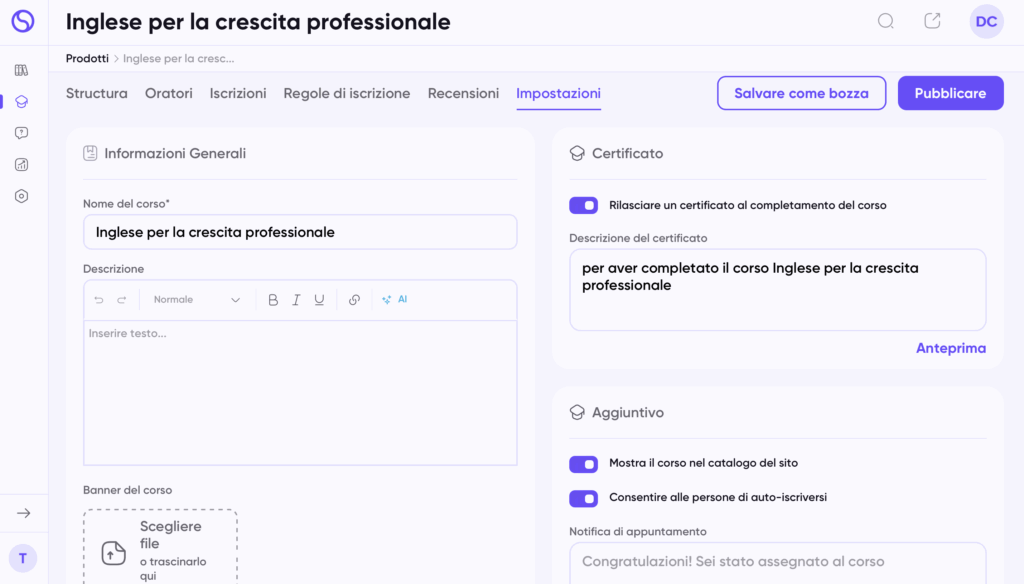Apply Italic formatting in description editor
The height and width of the screenshot is (584, 1024).
click(x=296, y=299)
